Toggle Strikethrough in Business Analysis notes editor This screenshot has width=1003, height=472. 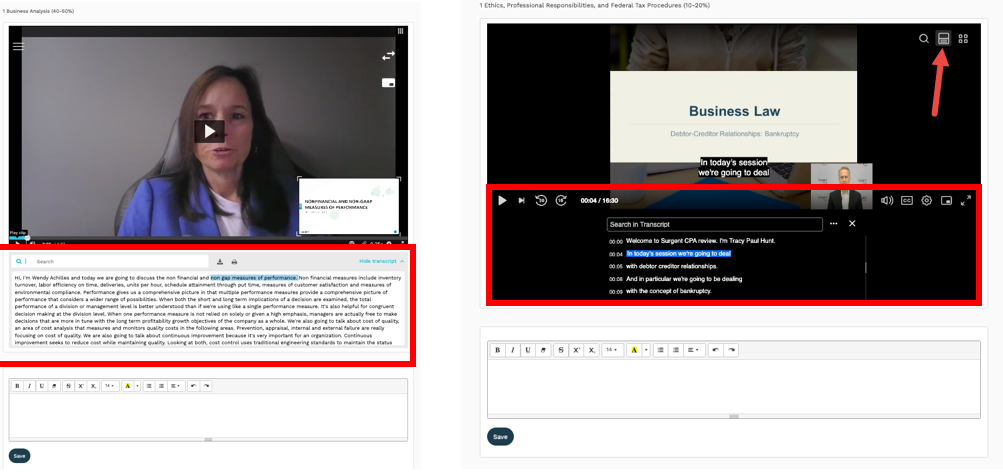pos(68,386)
